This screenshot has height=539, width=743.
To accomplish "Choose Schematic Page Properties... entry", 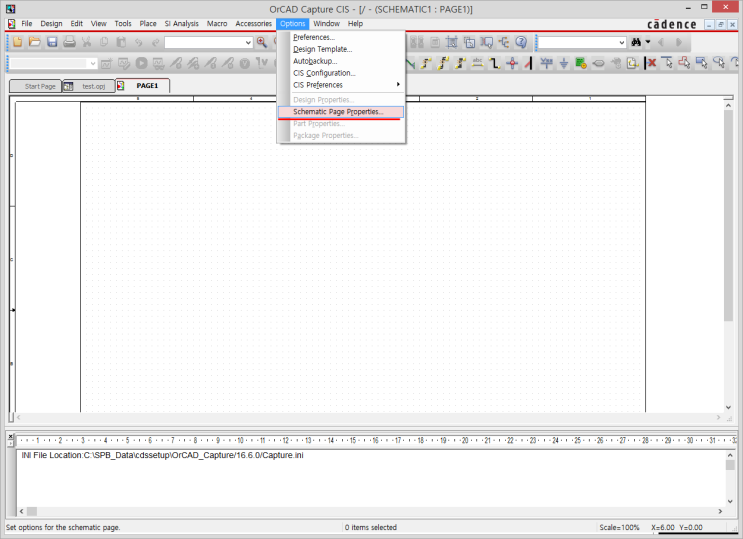I will pos(341,111).
